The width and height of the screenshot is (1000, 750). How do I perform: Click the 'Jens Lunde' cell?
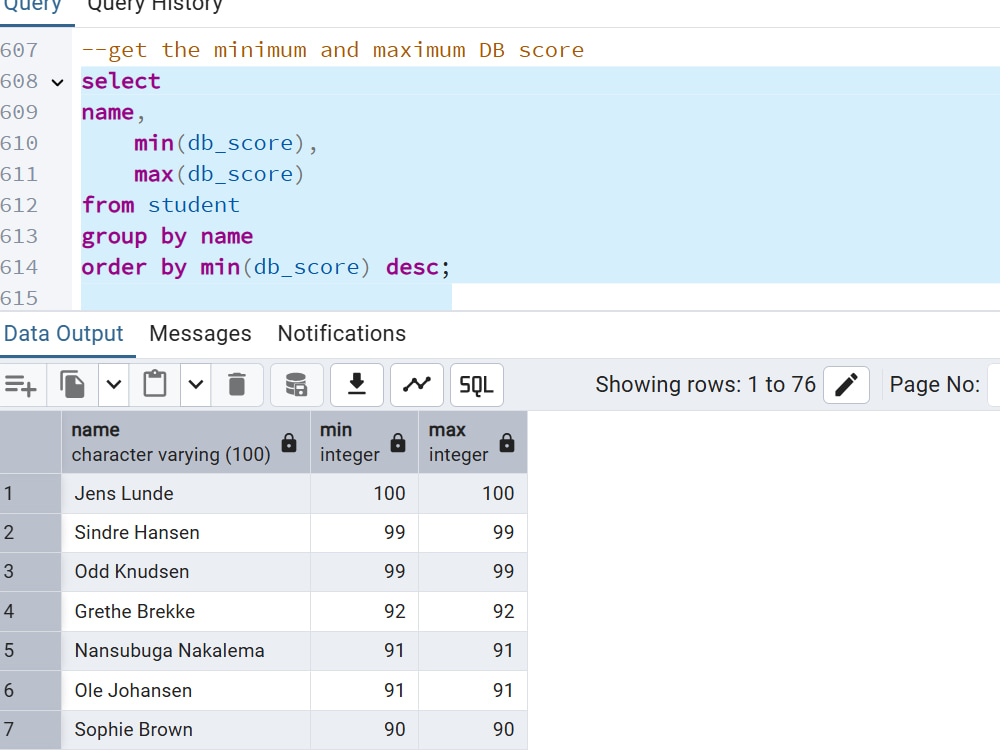point(186,494)
